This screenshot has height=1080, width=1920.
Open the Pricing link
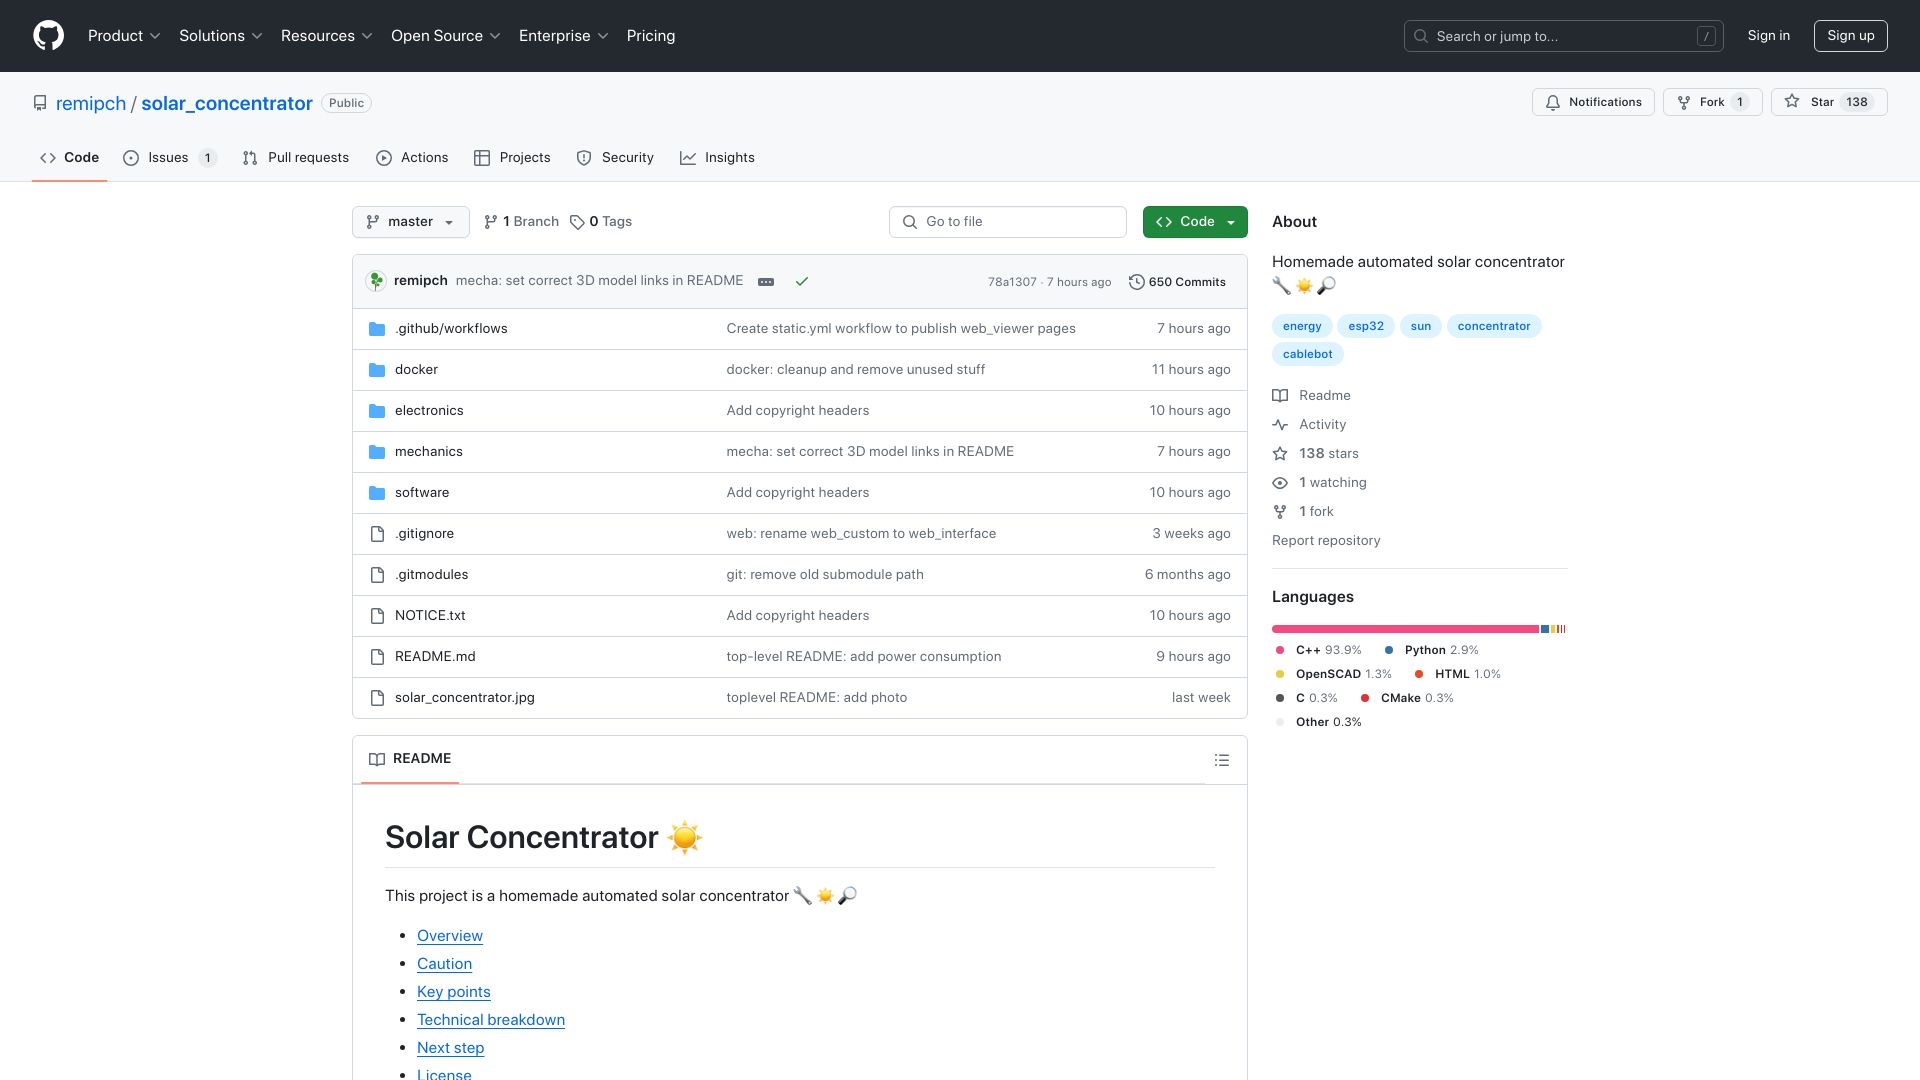click(651, 36)
